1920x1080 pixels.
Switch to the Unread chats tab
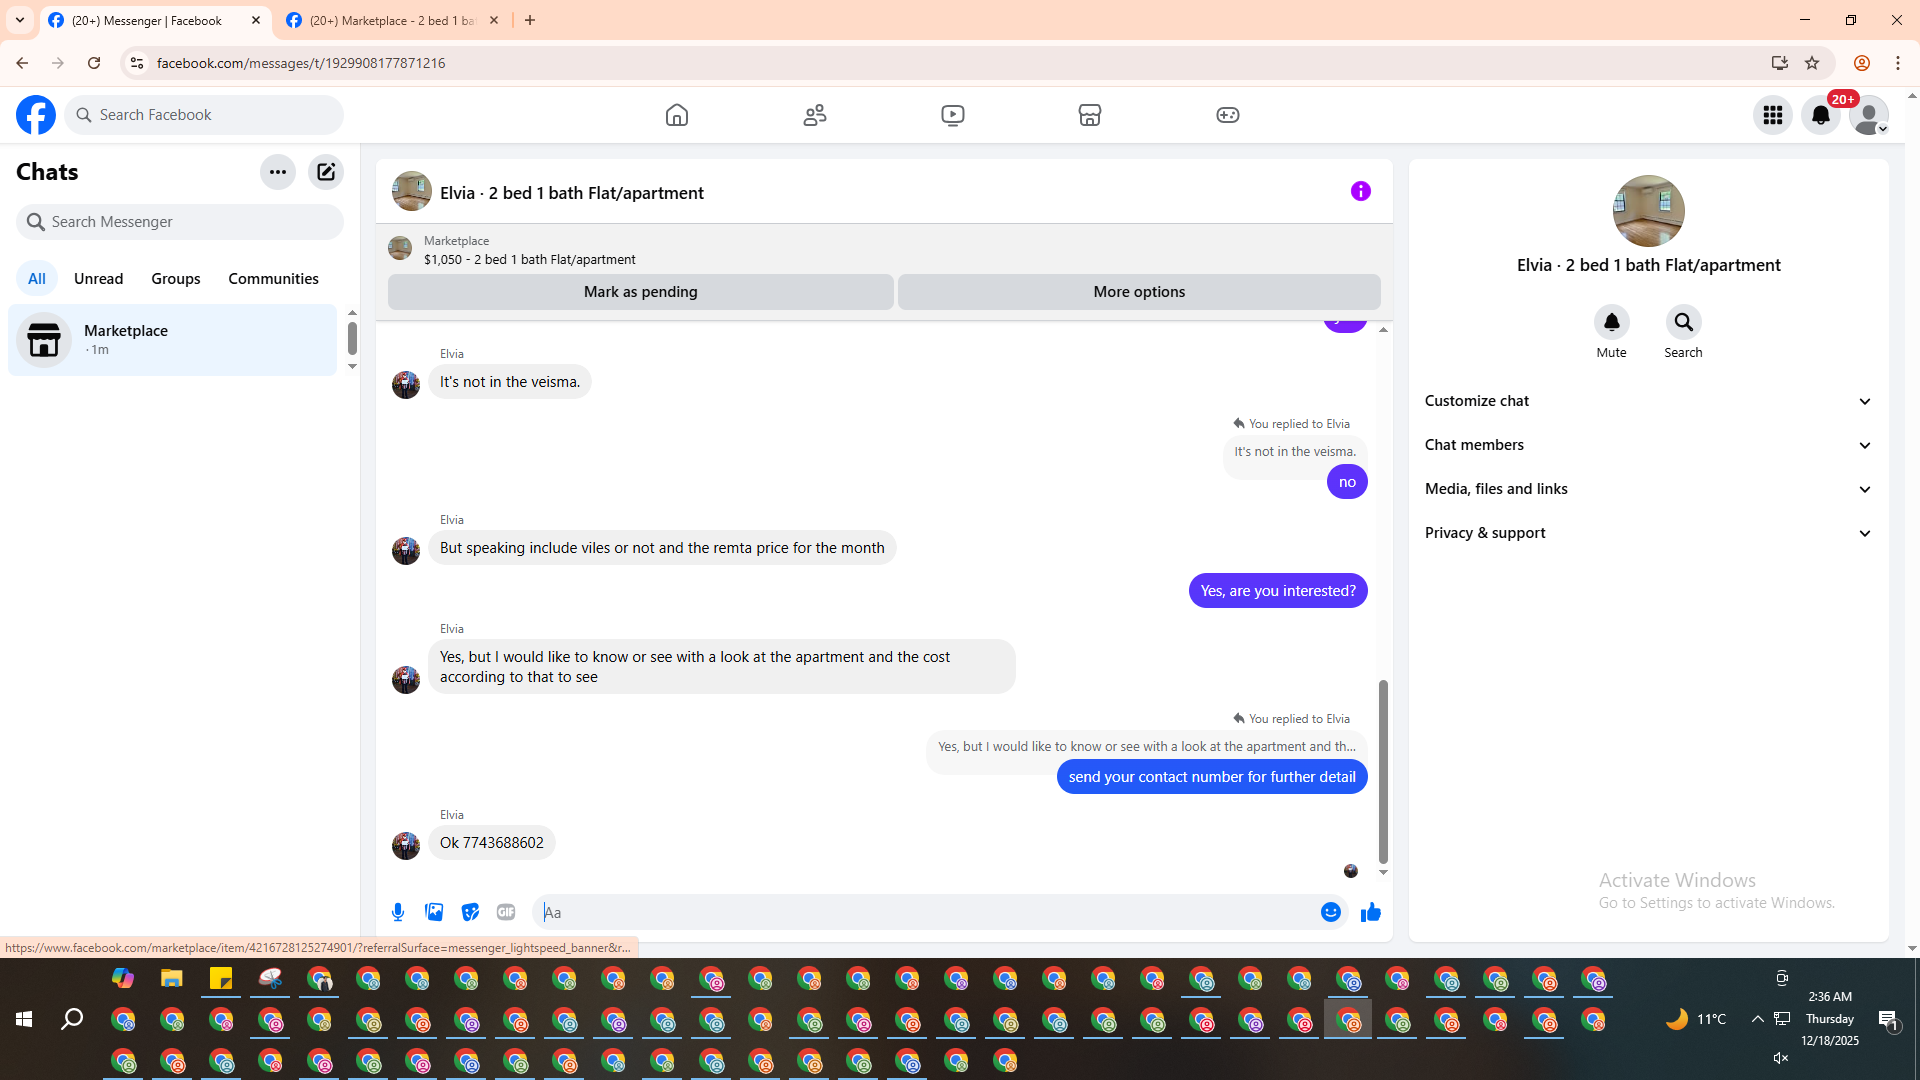(98, 279)
